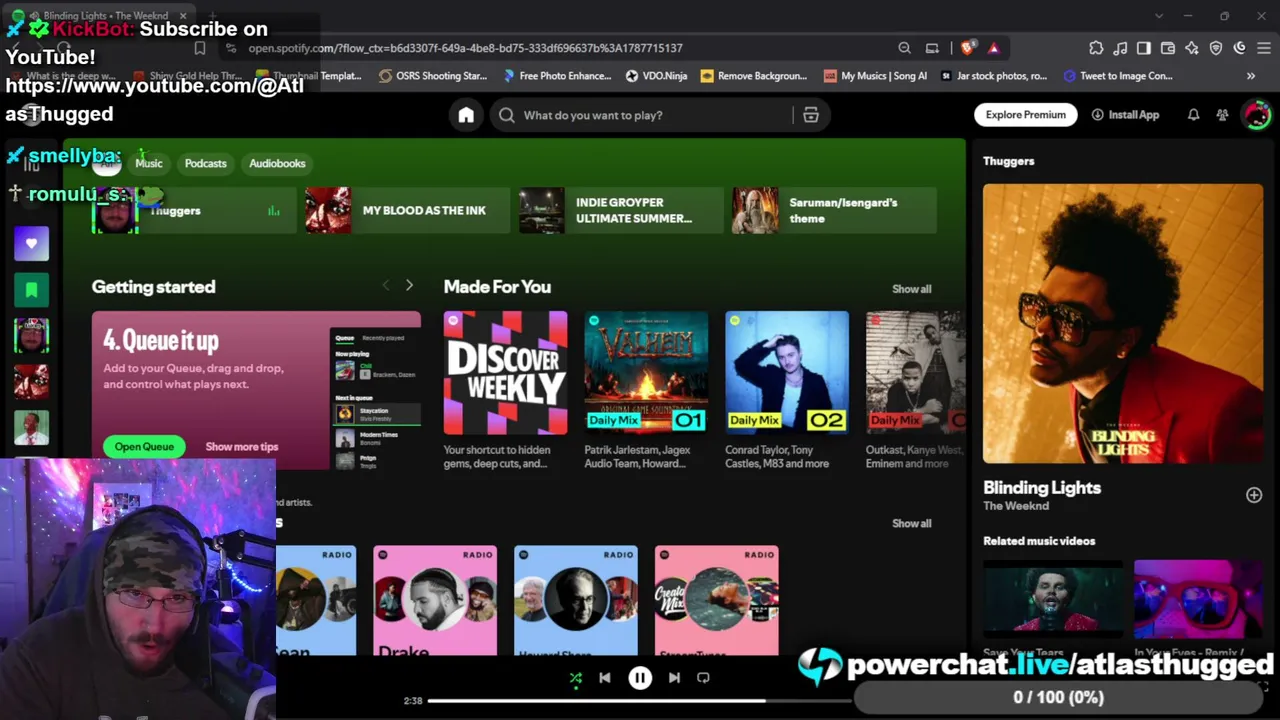This screenshot has width=1280, height=720.
Task: Open INDIE GROYPER ULTIMATE SUMMER shortcut
Action: (621, 210)
